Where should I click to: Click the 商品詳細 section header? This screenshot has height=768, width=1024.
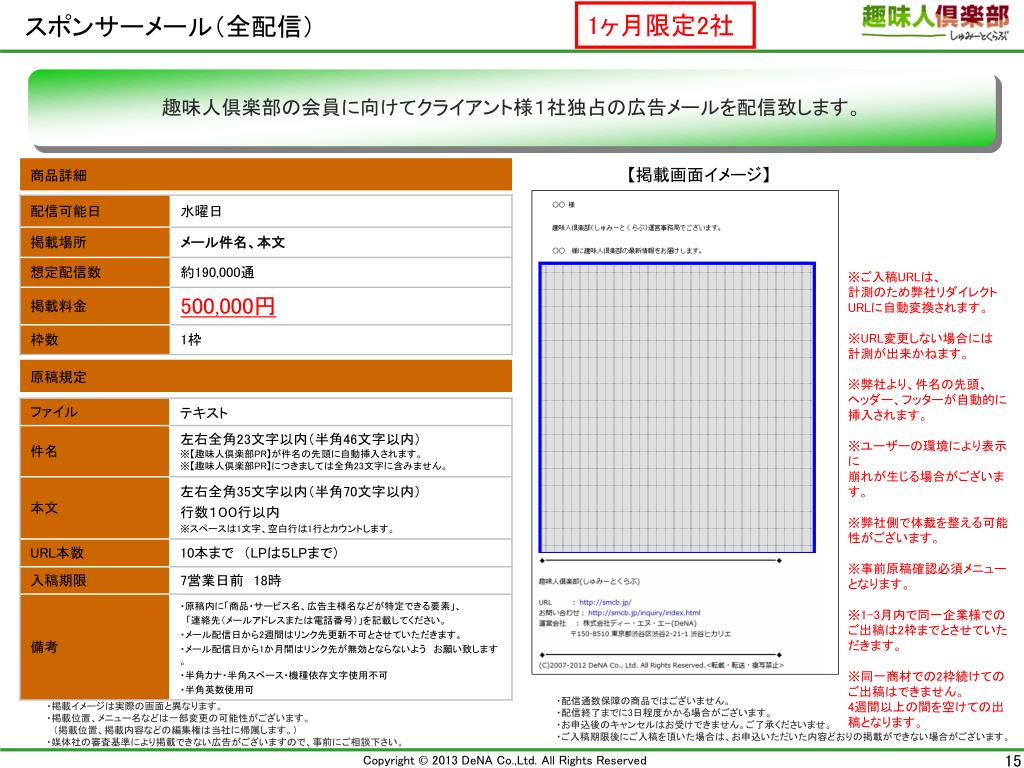[x=266, y=175]
